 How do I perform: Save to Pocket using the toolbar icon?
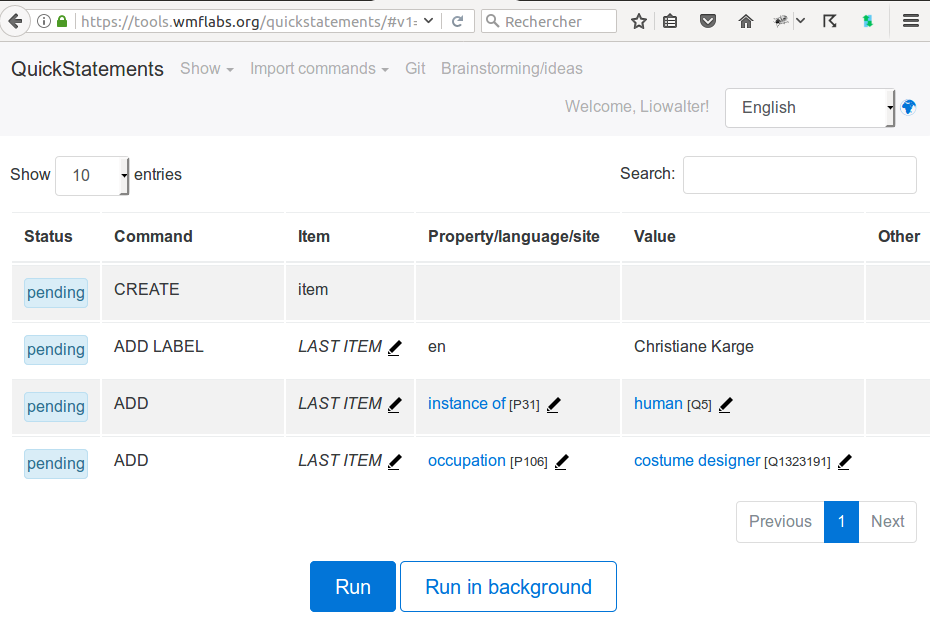coord(708,22)
